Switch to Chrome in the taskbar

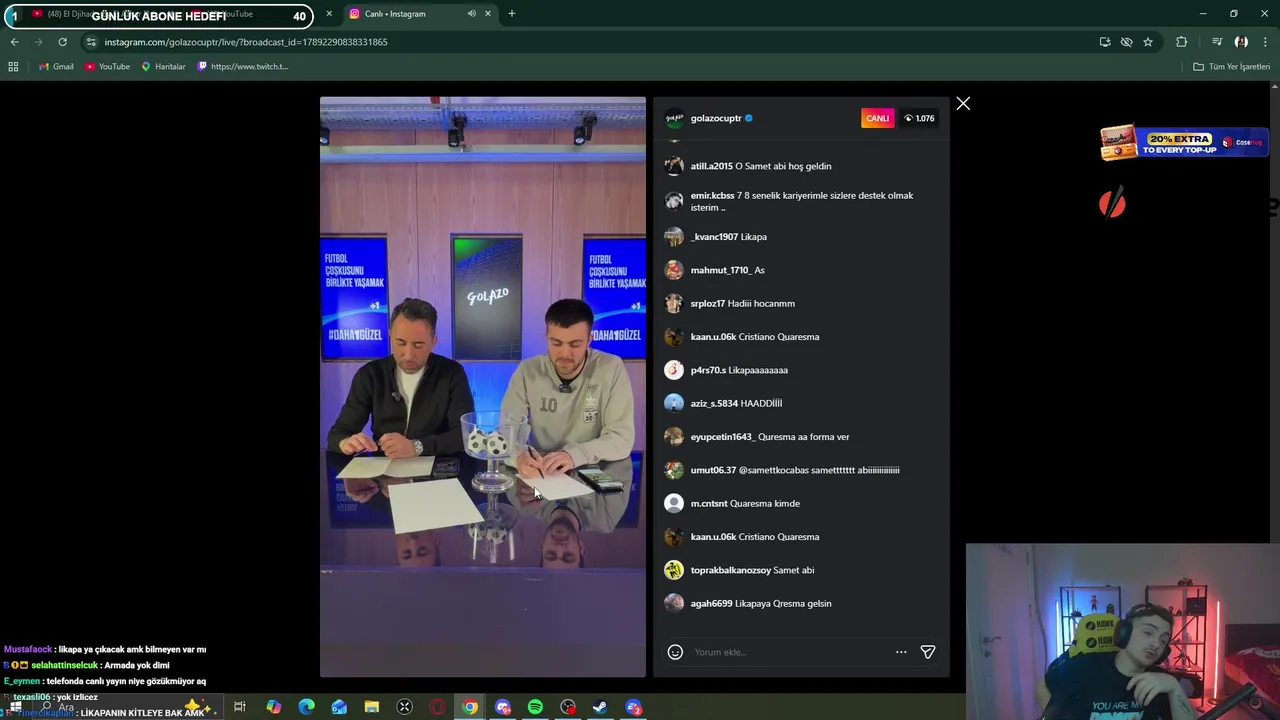click(470, 707)
